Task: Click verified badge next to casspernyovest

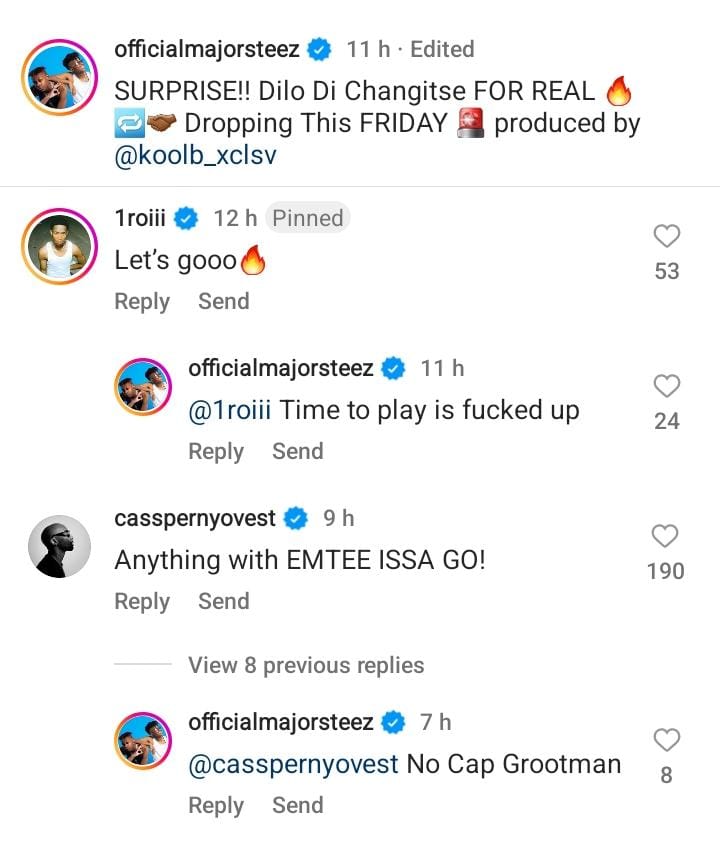Action: (296, 518)
